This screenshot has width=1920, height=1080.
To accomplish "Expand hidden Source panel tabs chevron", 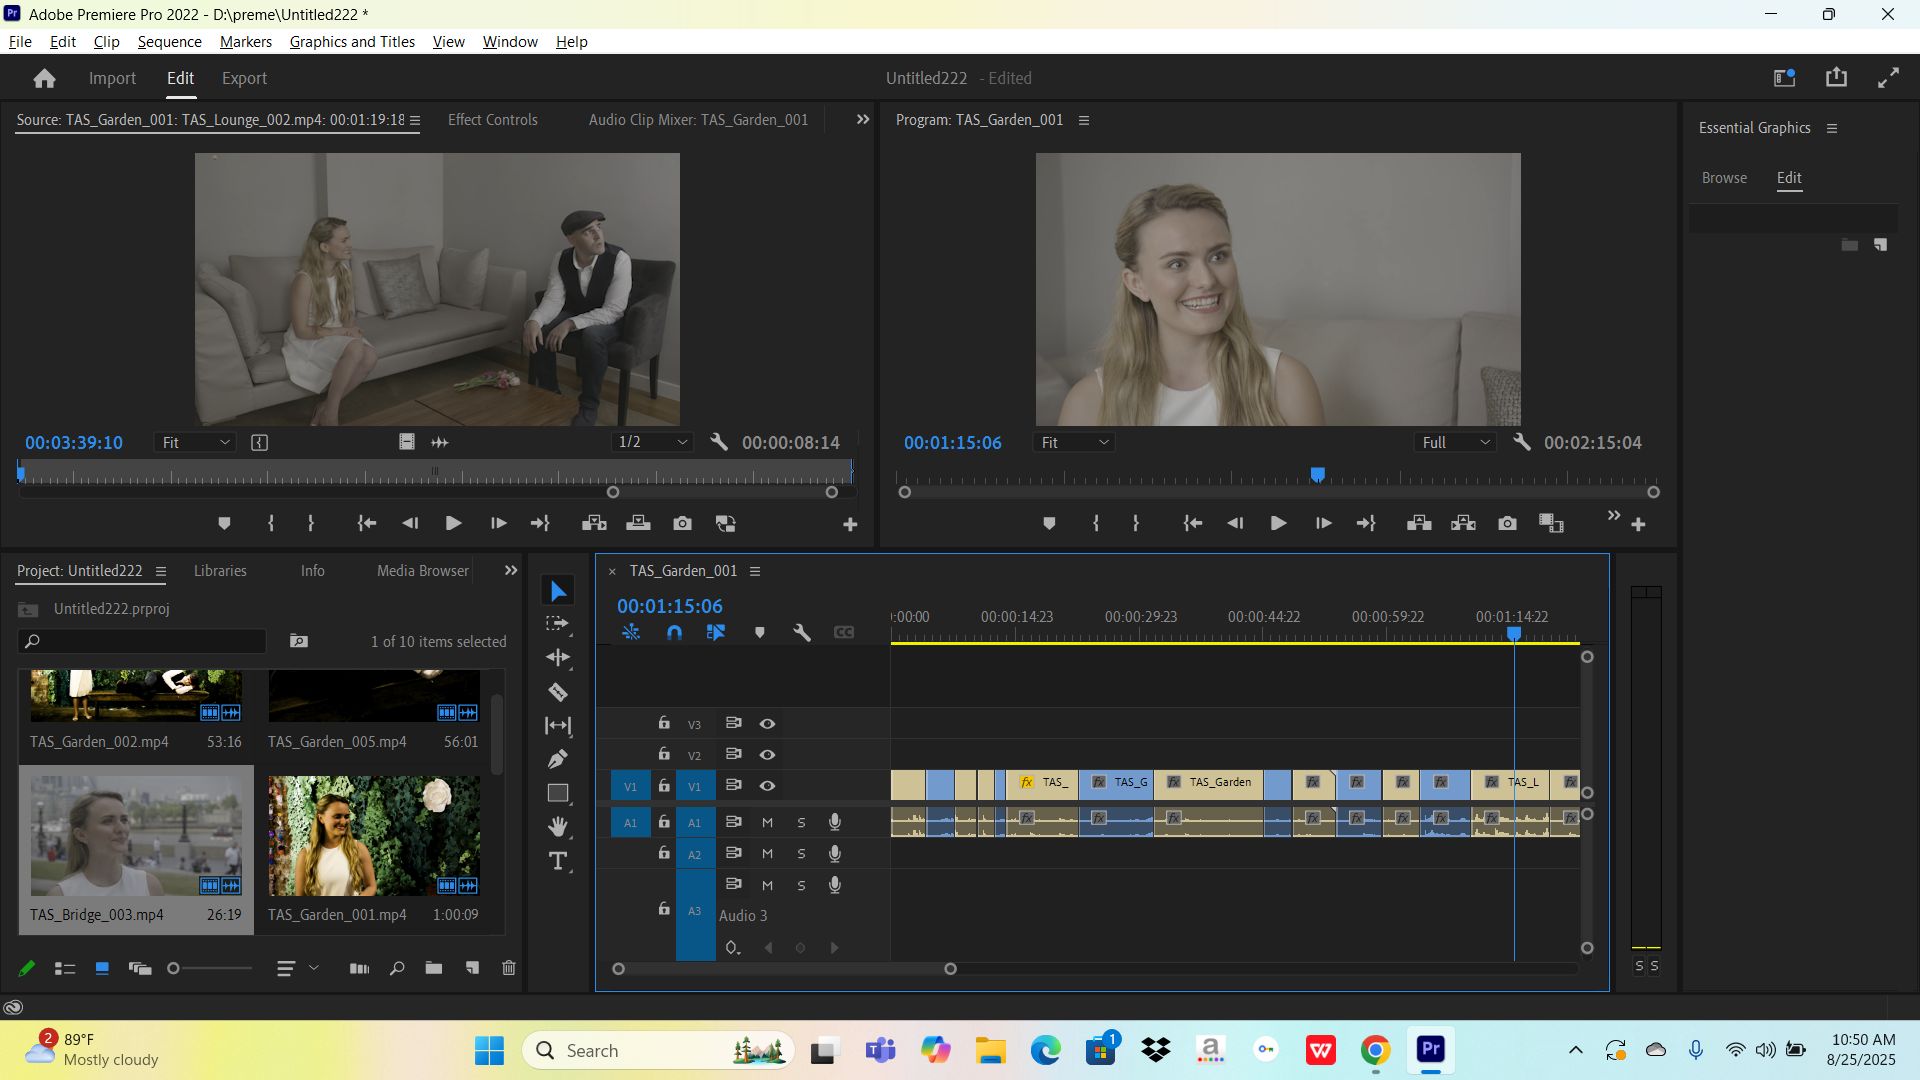I will (x=863, y=119).
